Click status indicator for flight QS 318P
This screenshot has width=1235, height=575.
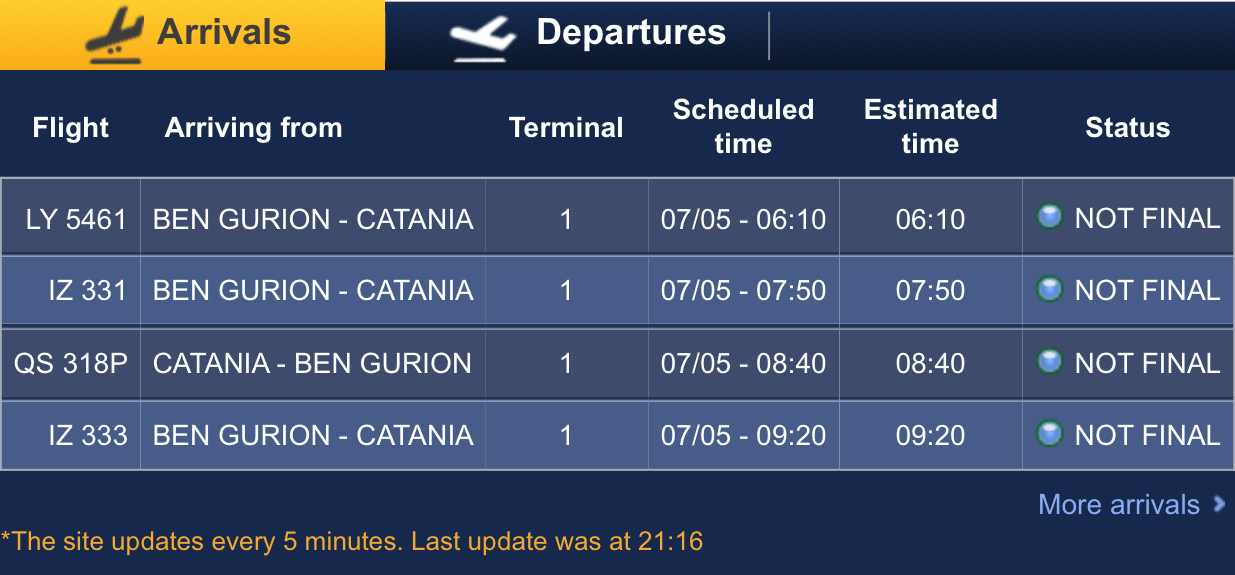tap(1049, 362)
